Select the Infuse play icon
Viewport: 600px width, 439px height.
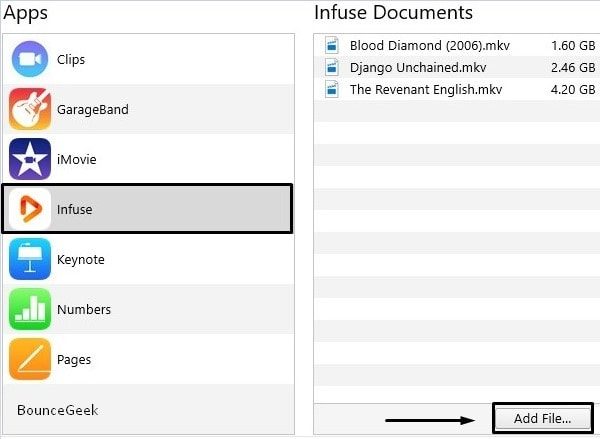click(30, 209)
